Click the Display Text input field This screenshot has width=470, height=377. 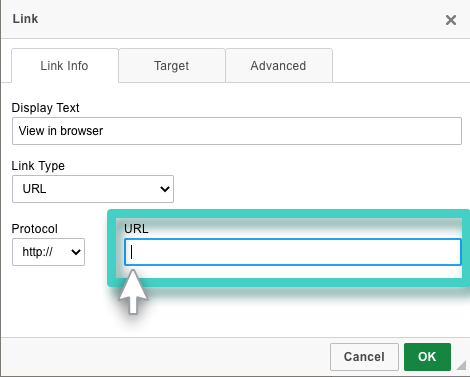pyautogui.click(x=237, y=131)
